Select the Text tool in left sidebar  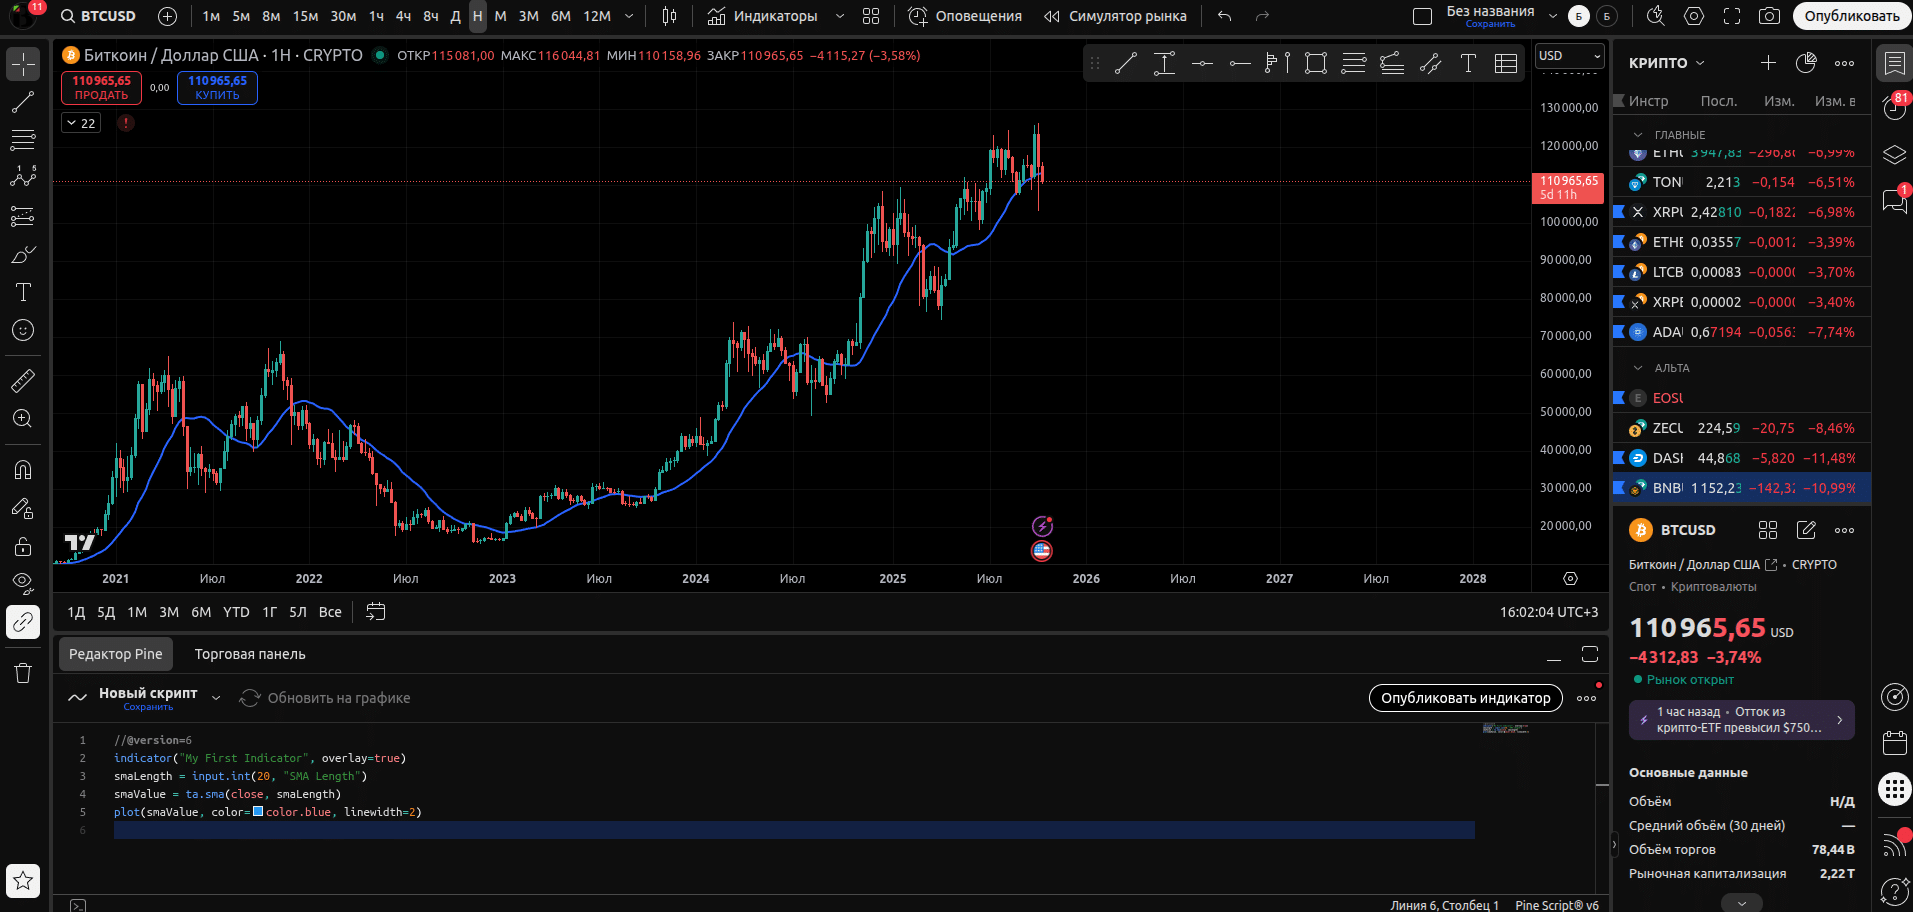[x=22, y=292]
